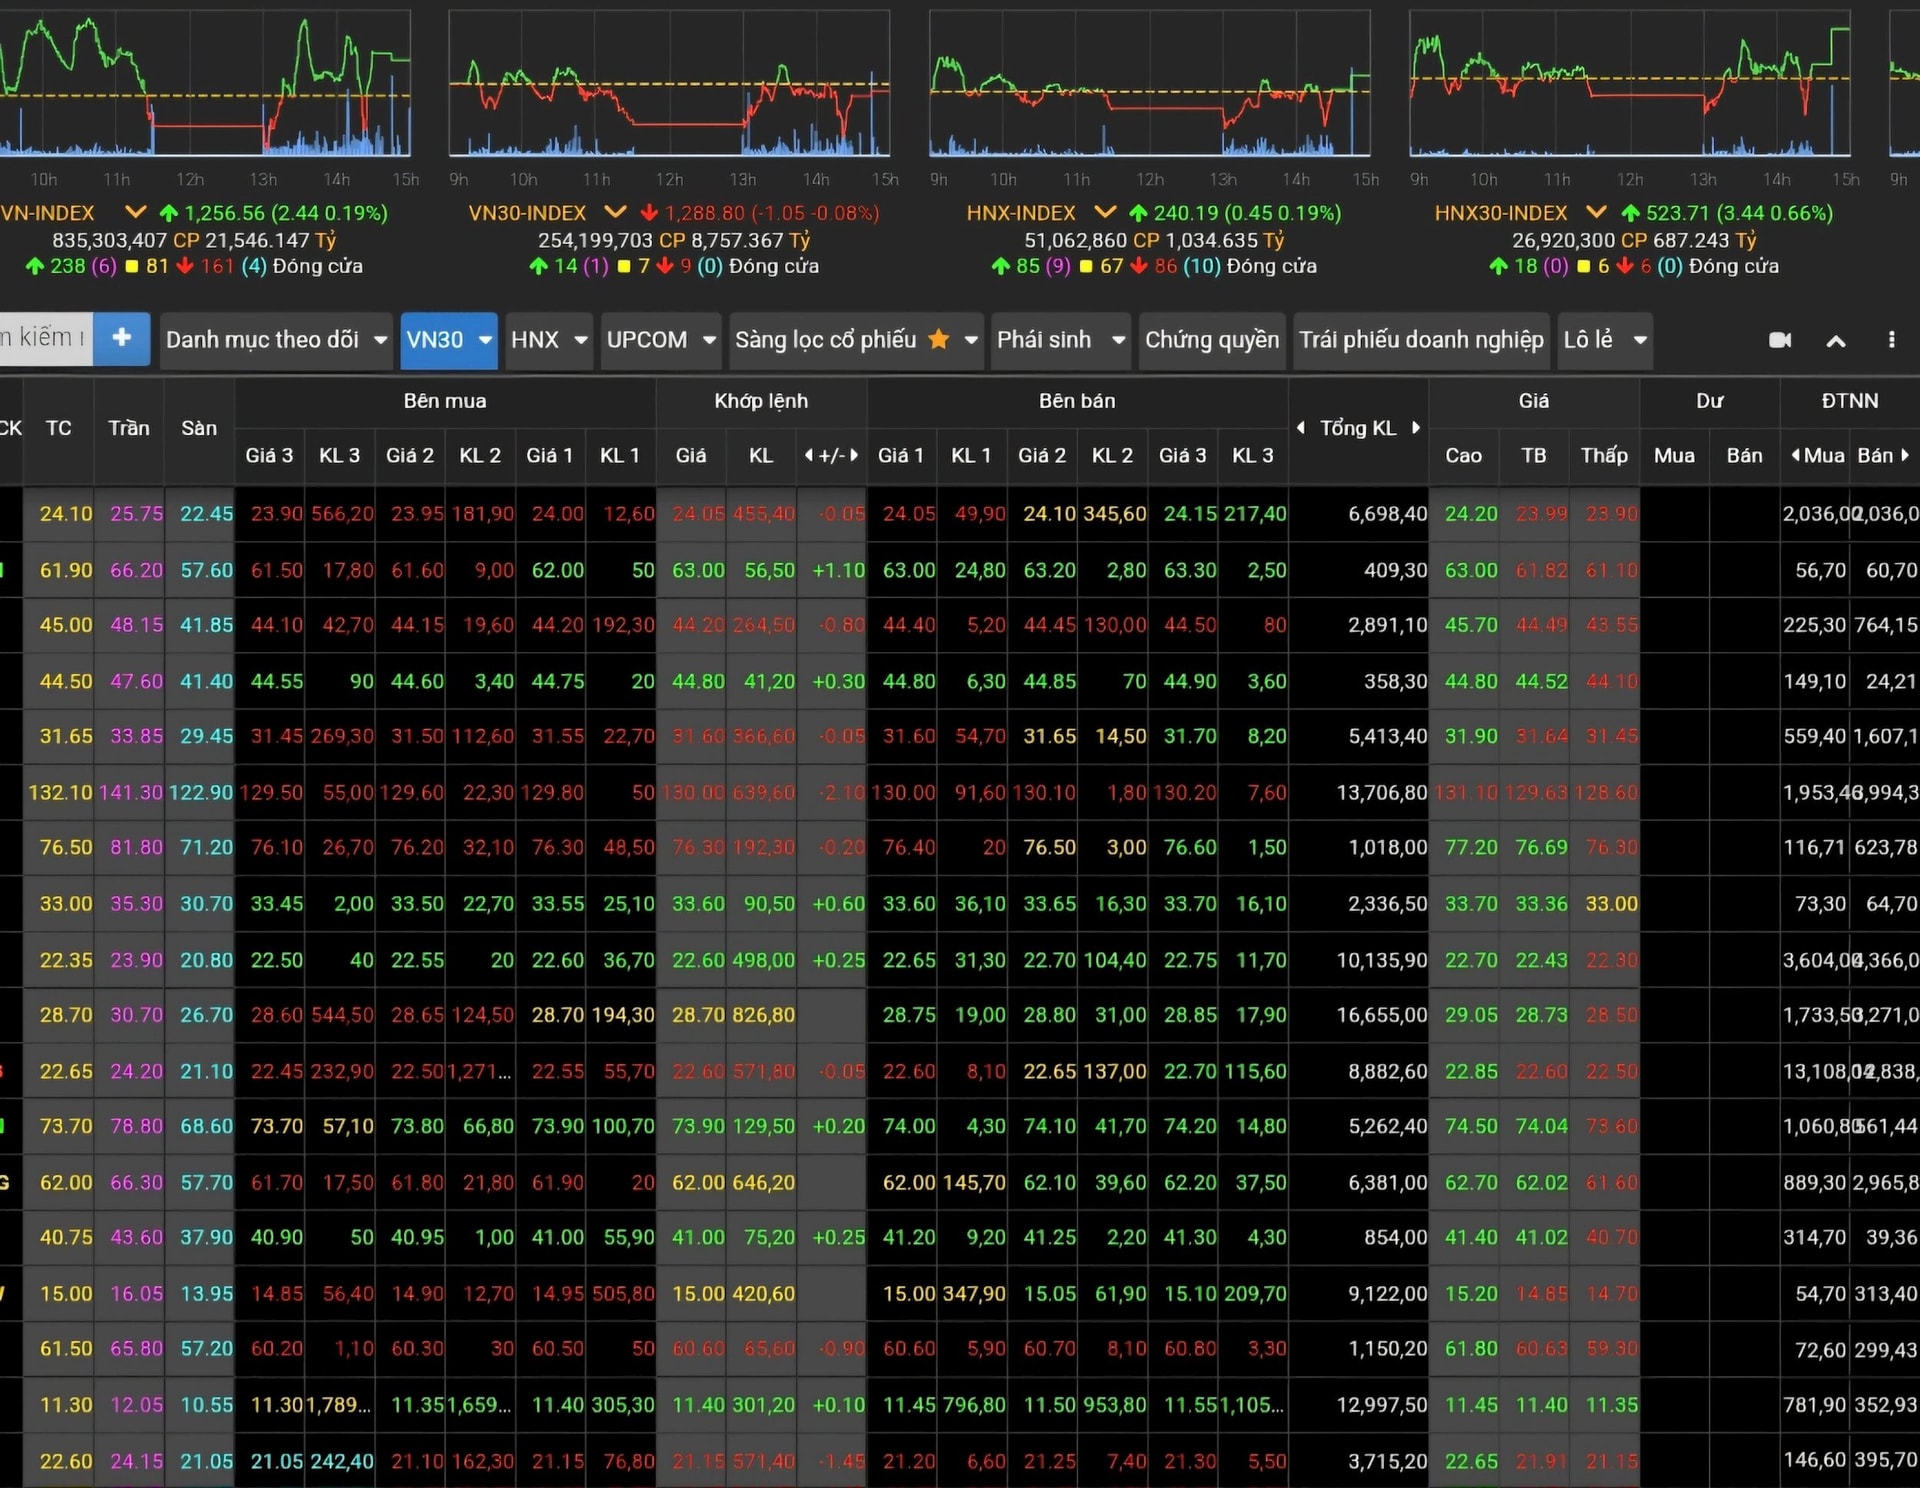The image size is (1920, 1488).
Task: Click total volume 12,997,50 cell
Action: (x=1382, y=1405)
